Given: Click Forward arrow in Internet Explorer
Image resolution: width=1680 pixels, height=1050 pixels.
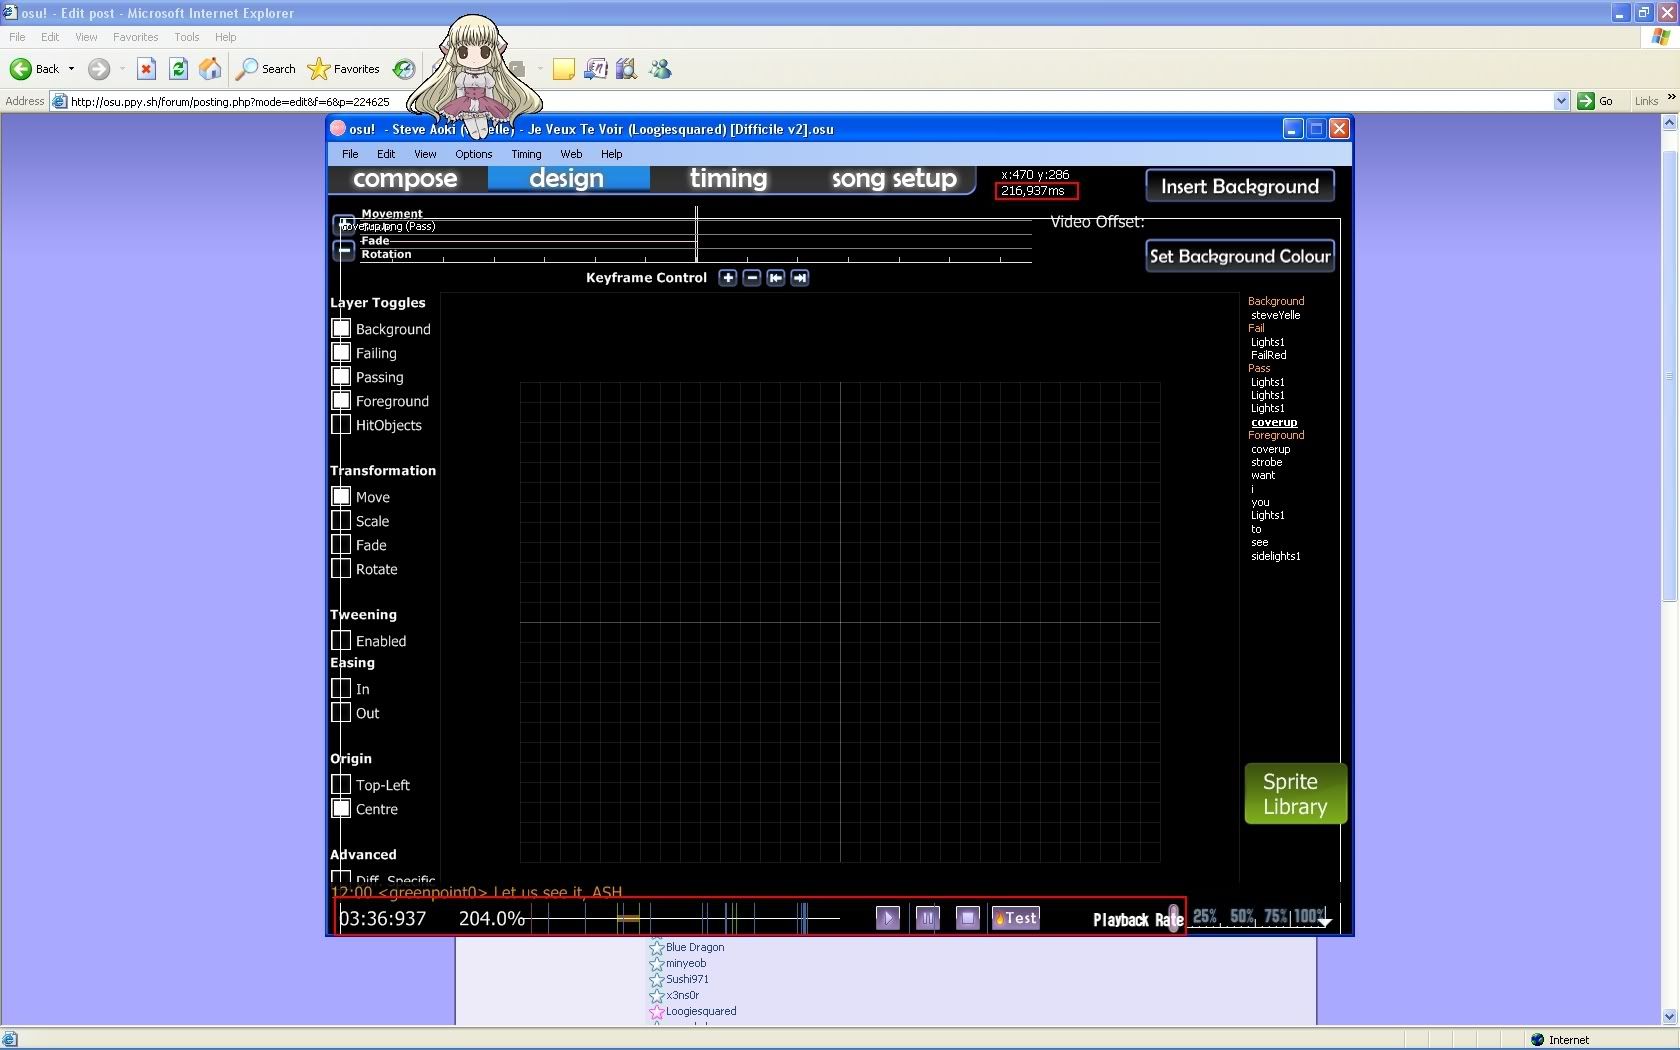Looking at the screenshot, I should [x=99, y=69].
